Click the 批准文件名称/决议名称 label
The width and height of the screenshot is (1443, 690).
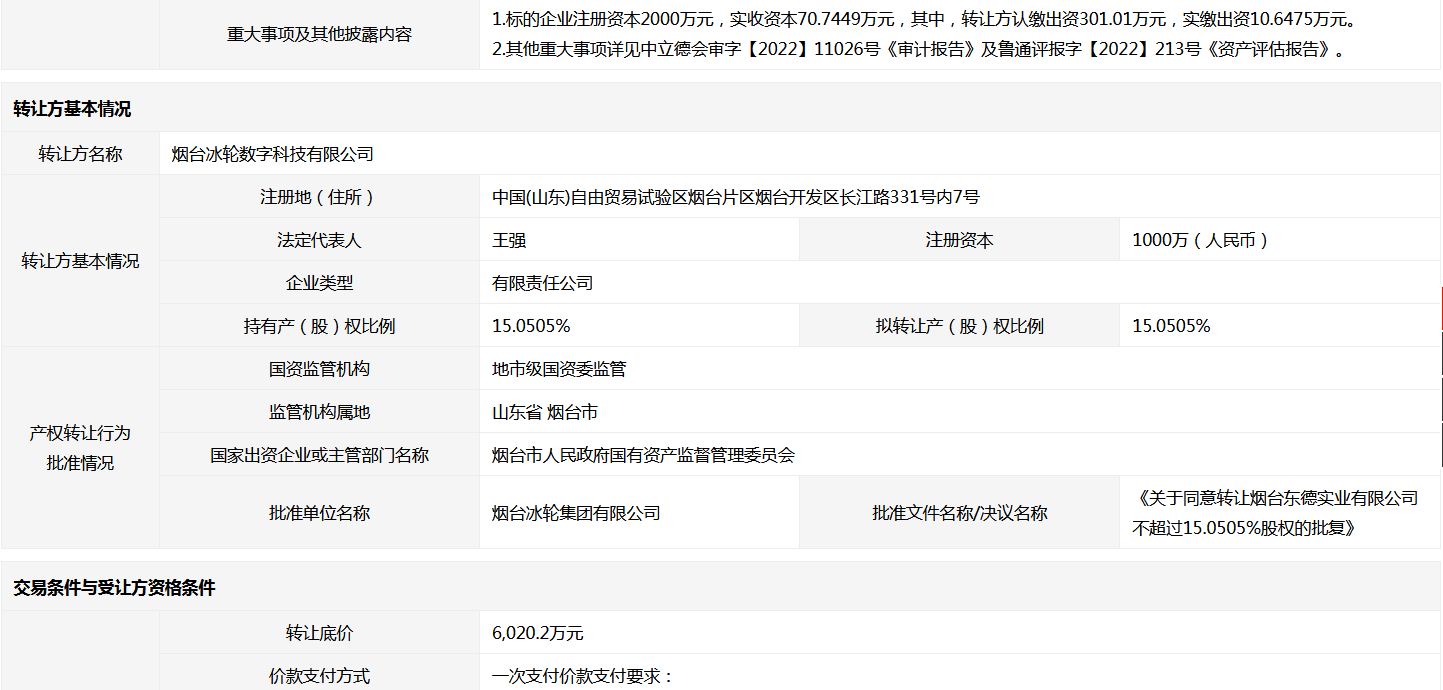click(x=959, y=513)
